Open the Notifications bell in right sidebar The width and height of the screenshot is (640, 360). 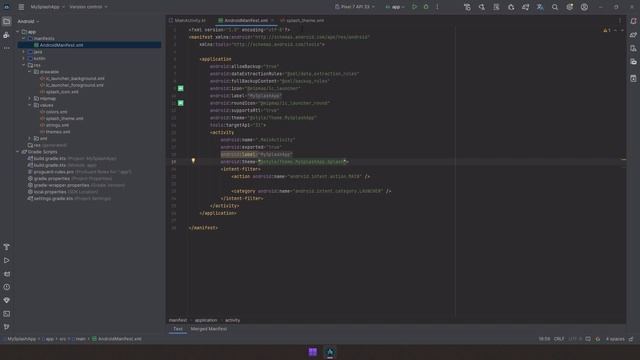633,21
